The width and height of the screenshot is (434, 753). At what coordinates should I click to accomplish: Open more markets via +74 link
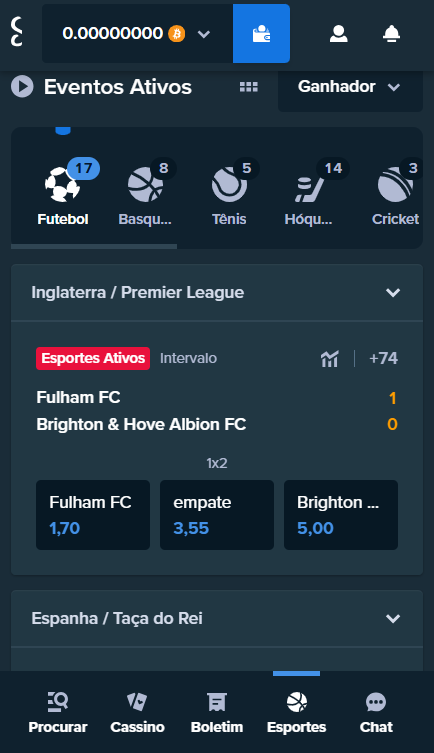[x=383, y=358]
